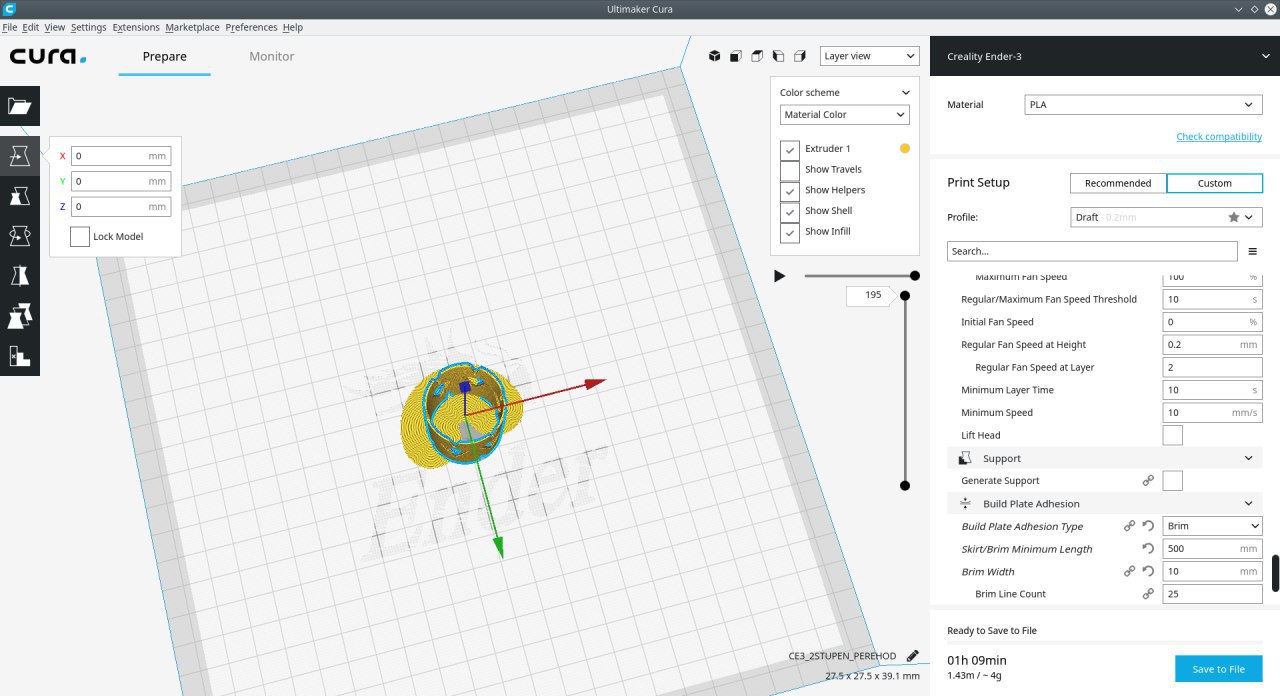Open the Help menu

pos(293,27)
